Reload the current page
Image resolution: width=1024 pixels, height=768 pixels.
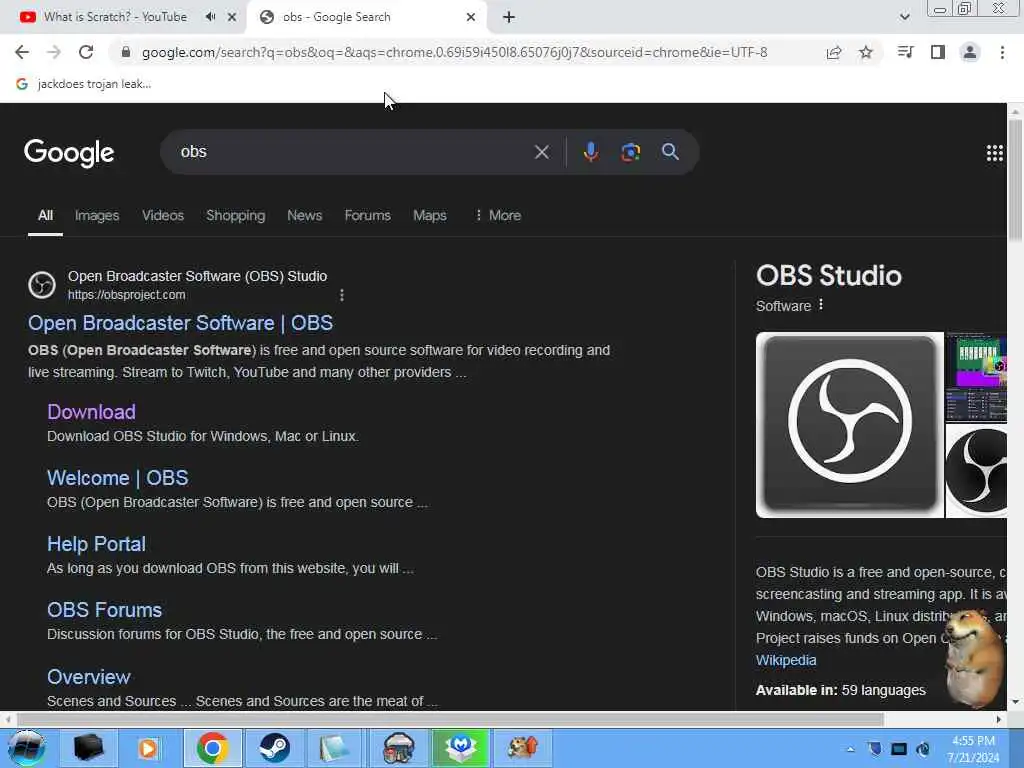pos(86,52)
